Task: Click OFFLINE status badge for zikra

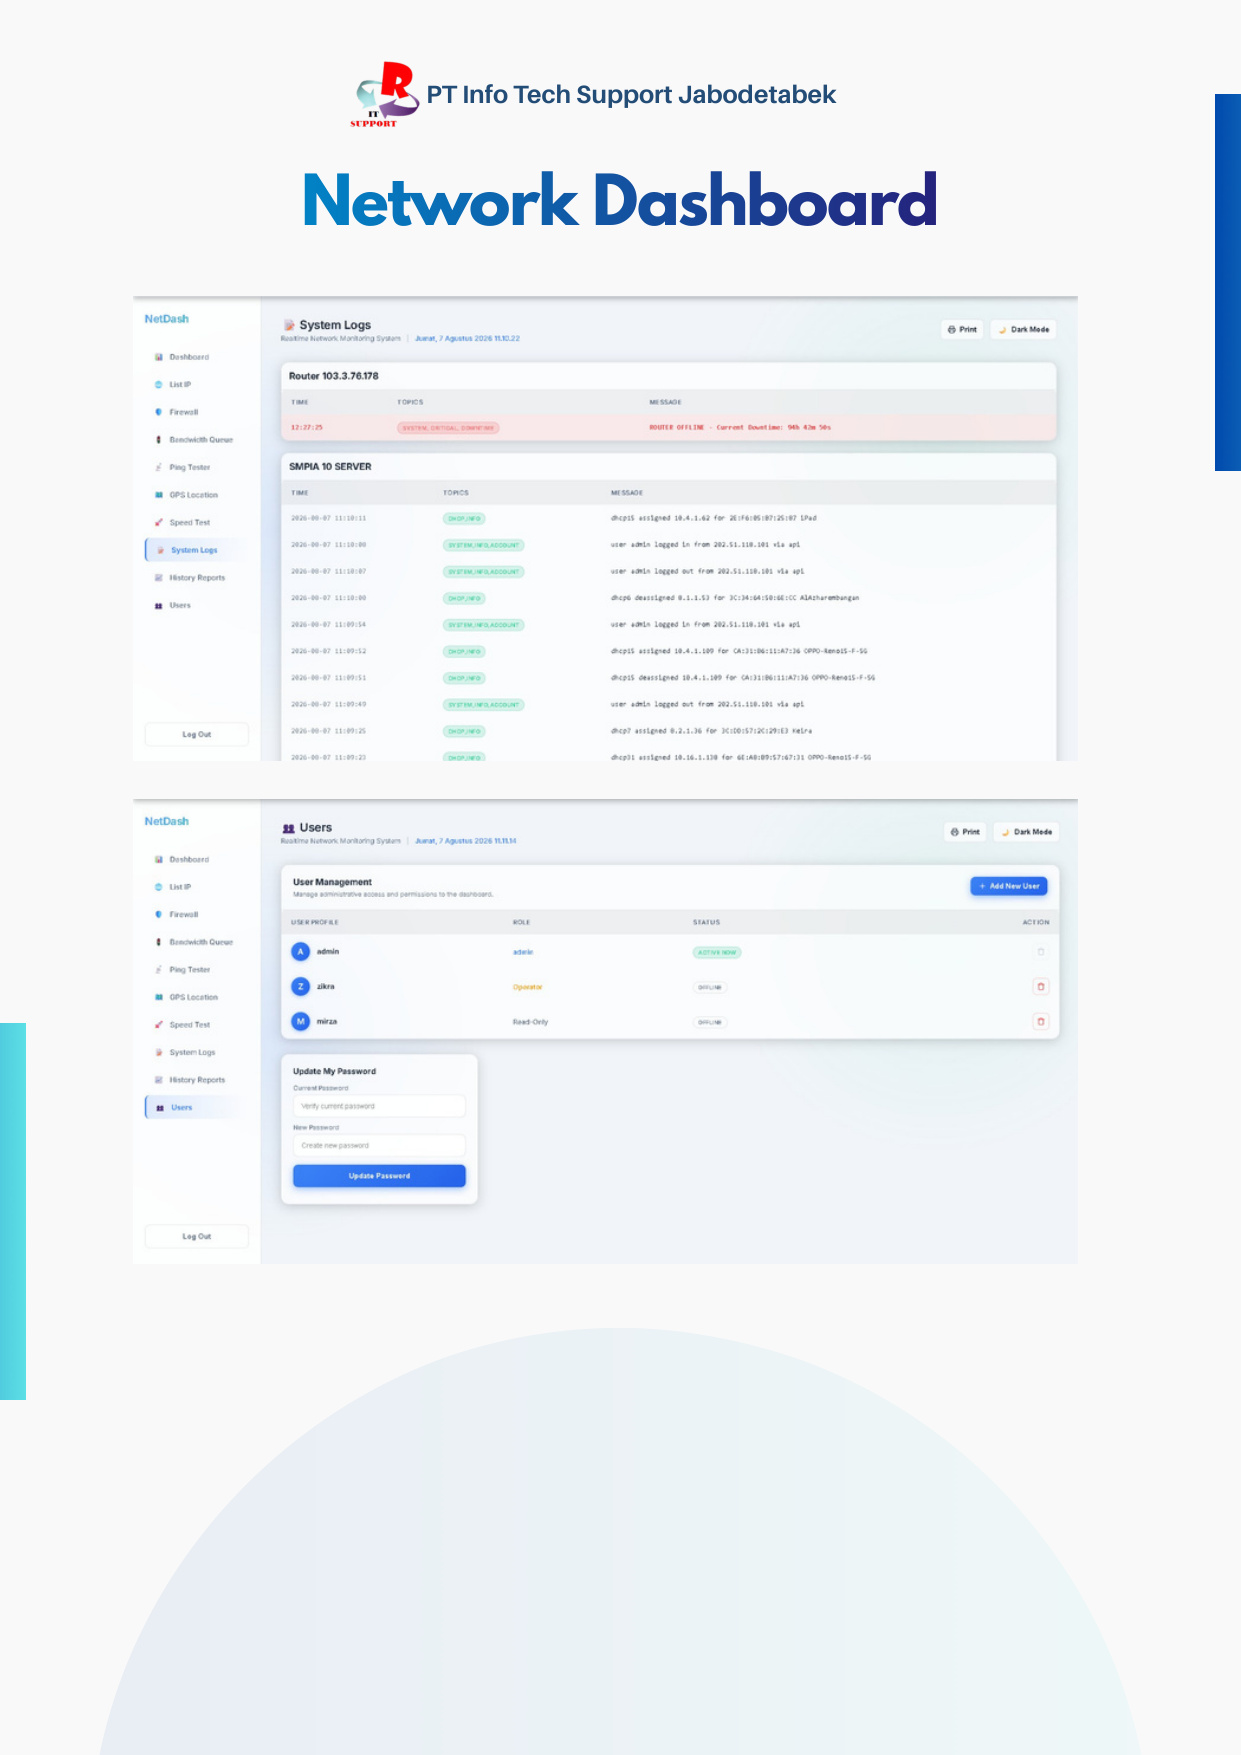Action: coord(710,988)
